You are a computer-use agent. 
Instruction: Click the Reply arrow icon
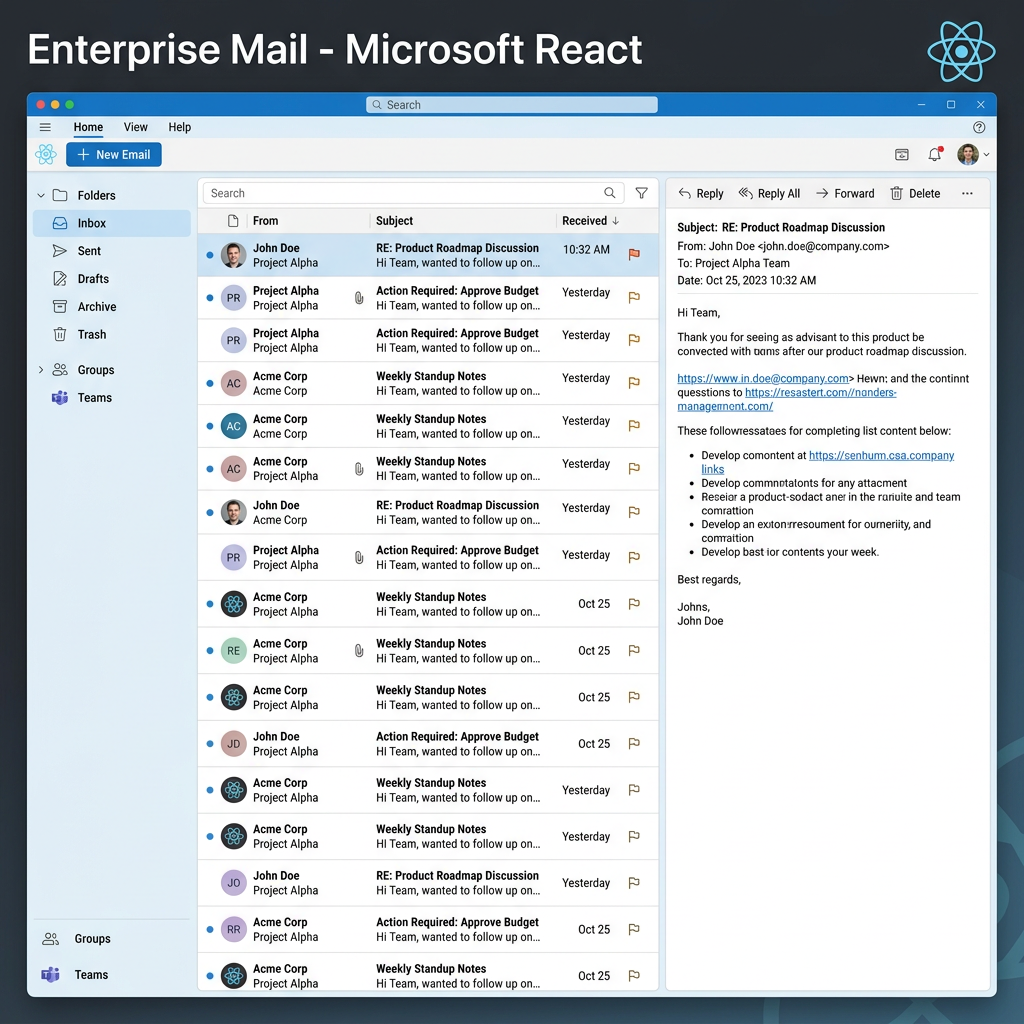tap(684, 193)
